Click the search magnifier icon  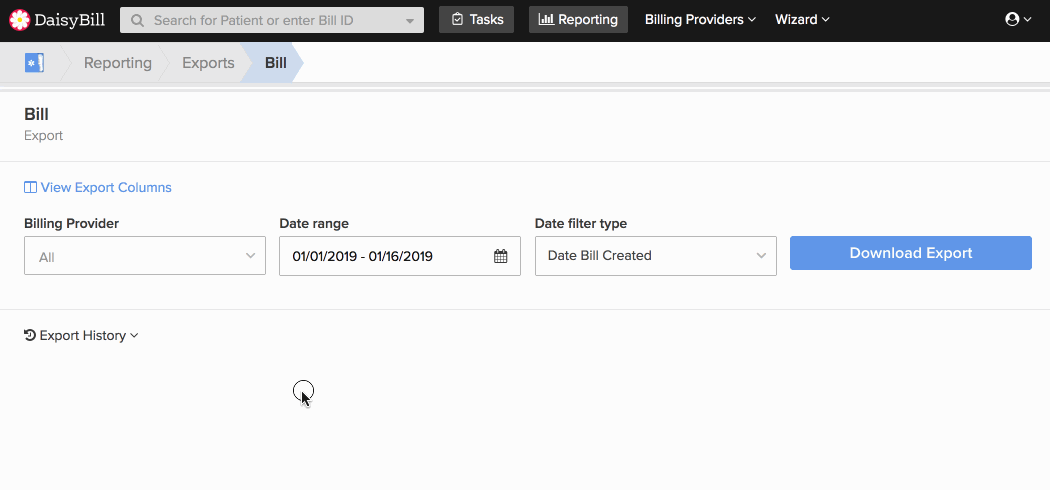137,20
